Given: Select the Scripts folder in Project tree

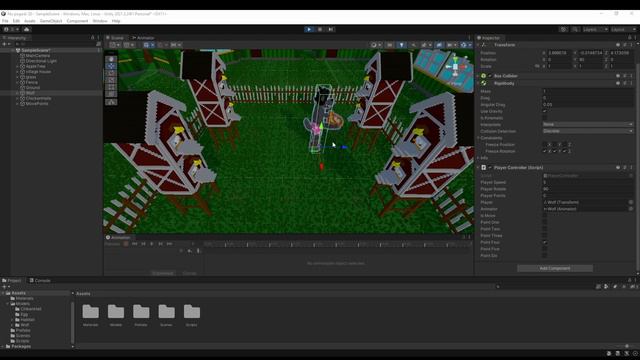Looking at the screenshot, I should pos(22,341).
